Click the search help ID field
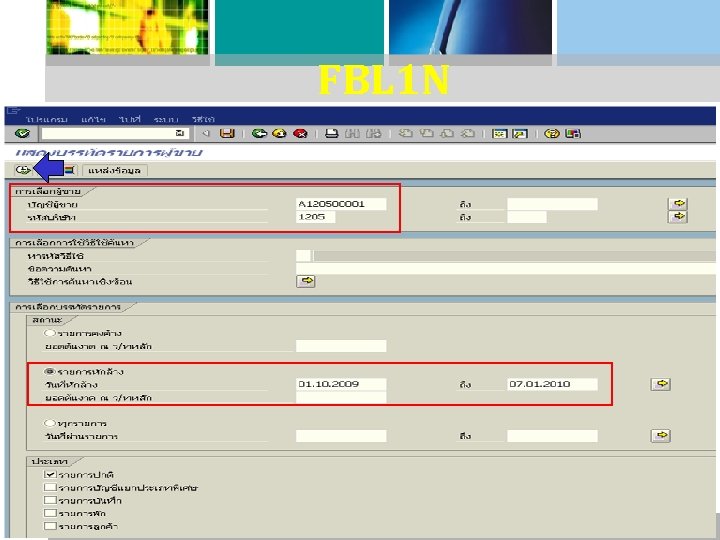The image size is (720, 540). 304,256
